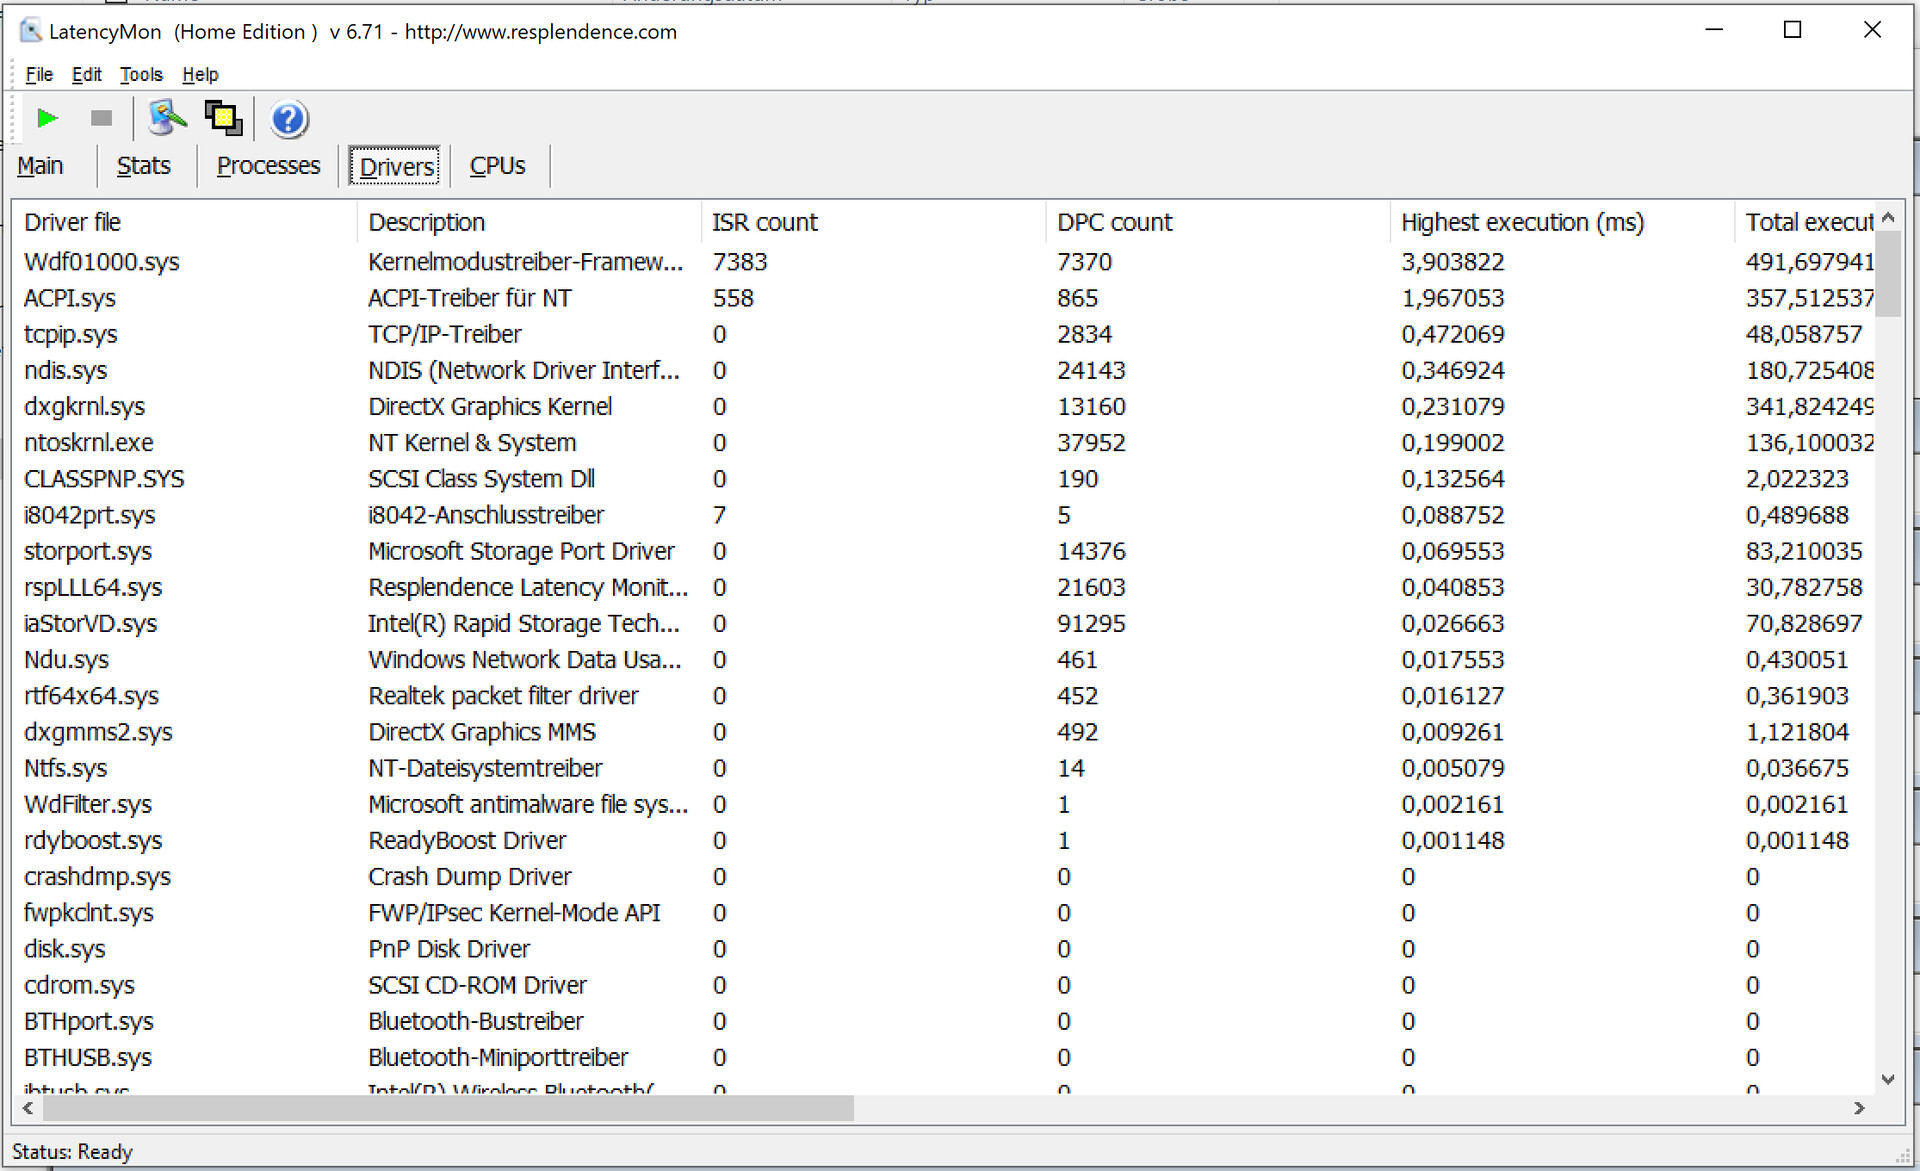Viewport: 1920px width, 1171px height.
Task: Click the ISR count column header
Action: [764, 222]
